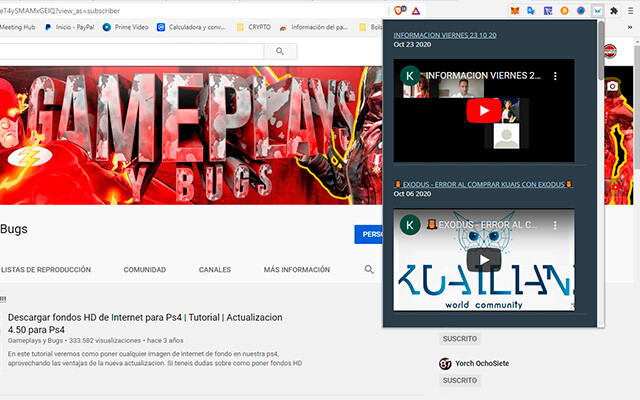Switch to LISTAS DE REPRODUCCIÓN tab

[x=46, y=270]
